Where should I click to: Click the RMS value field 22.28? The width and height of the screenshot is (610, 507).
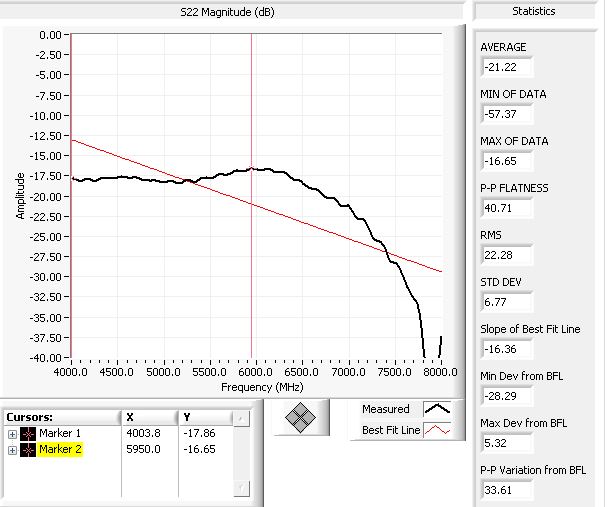(507, 255)
